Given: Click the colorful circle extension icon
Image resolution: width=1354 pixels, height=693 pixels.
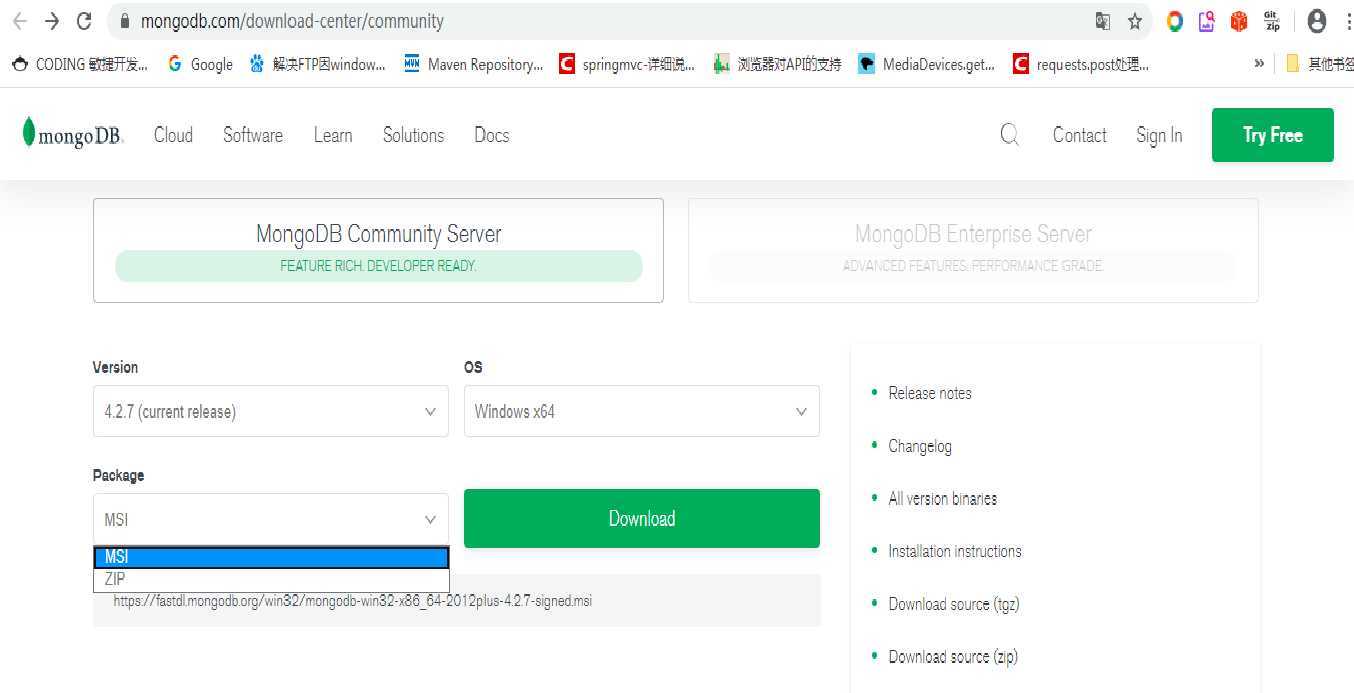Looking at the screenshot, I should click(x=1175, y=21).
